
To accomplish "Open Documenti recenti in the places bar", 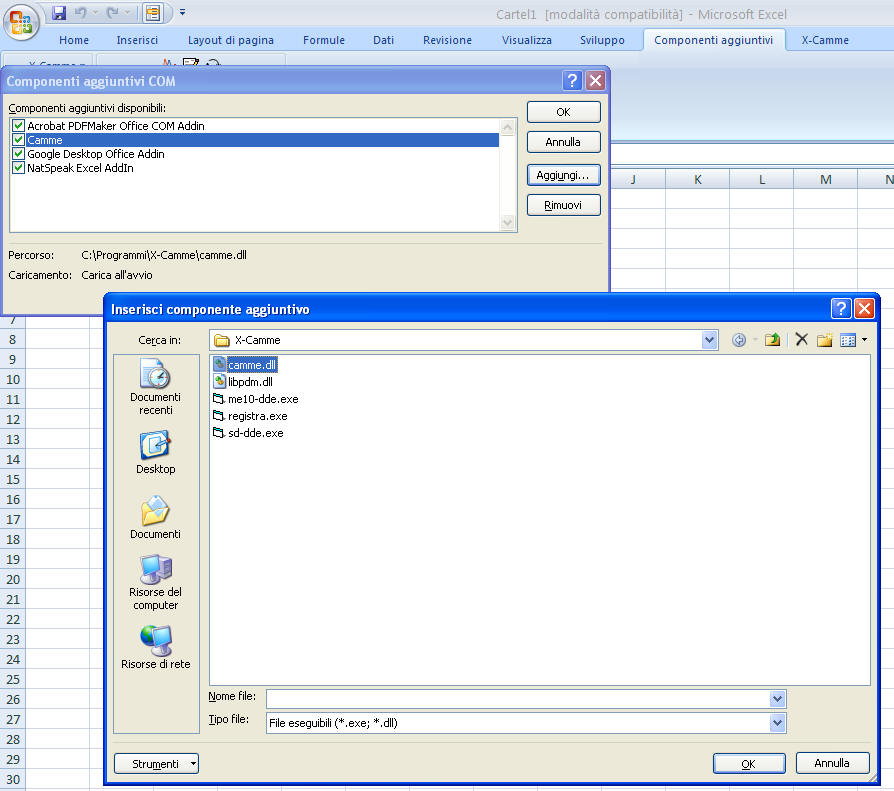I will 155,387.
